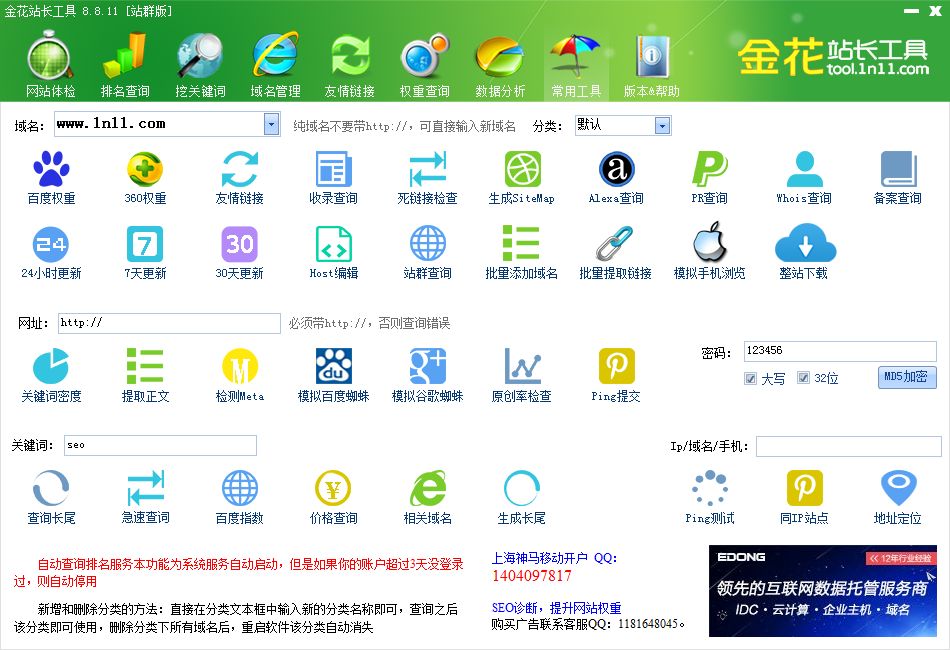Open the 百度权重 paw icon tool
The width and height of the screenshot is (950, 650).
pos(51,170)
